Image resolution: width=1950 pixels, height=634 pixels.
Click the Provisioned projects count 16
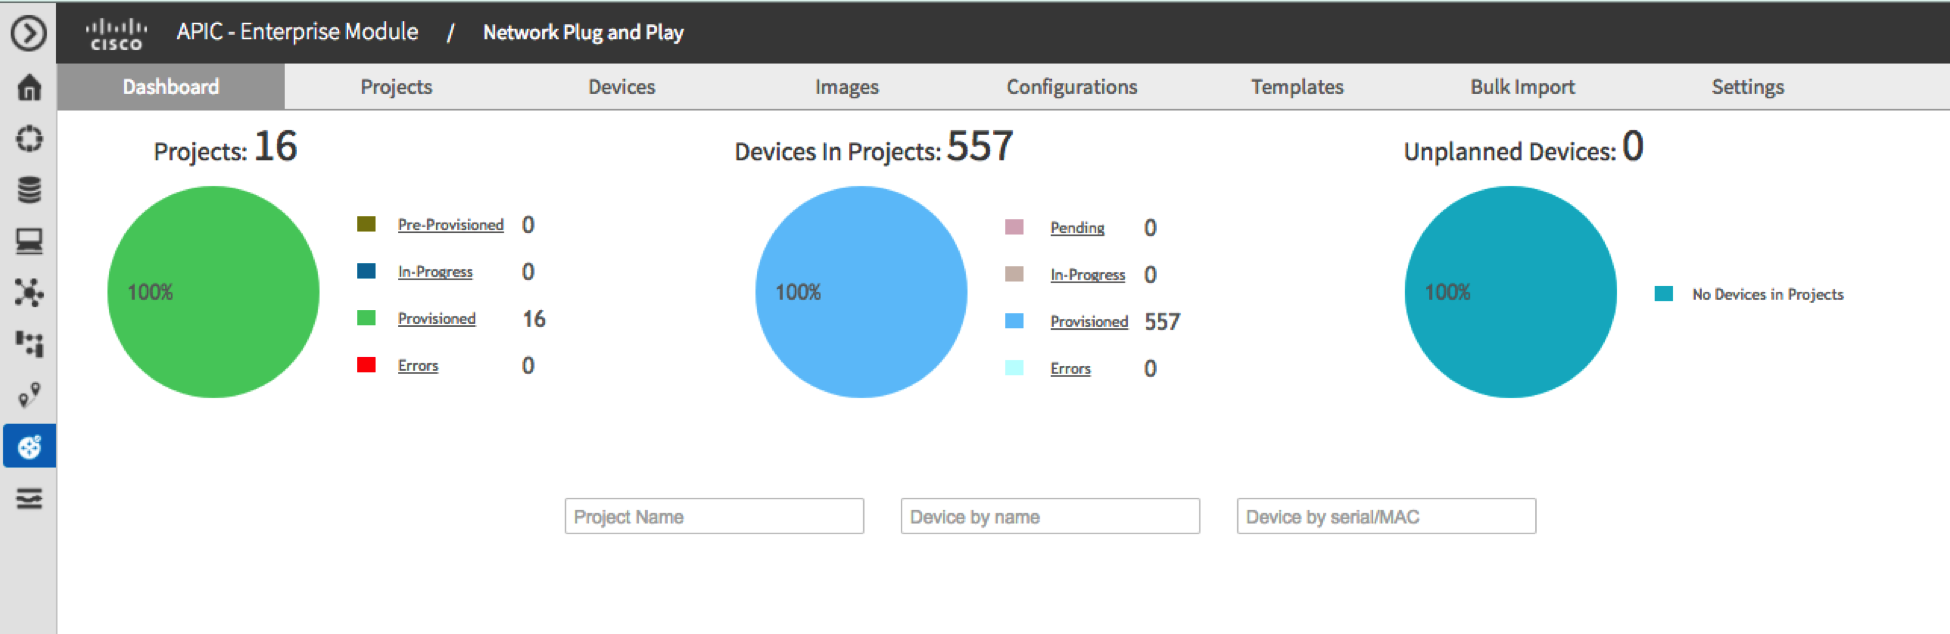[x=534, y=319]
